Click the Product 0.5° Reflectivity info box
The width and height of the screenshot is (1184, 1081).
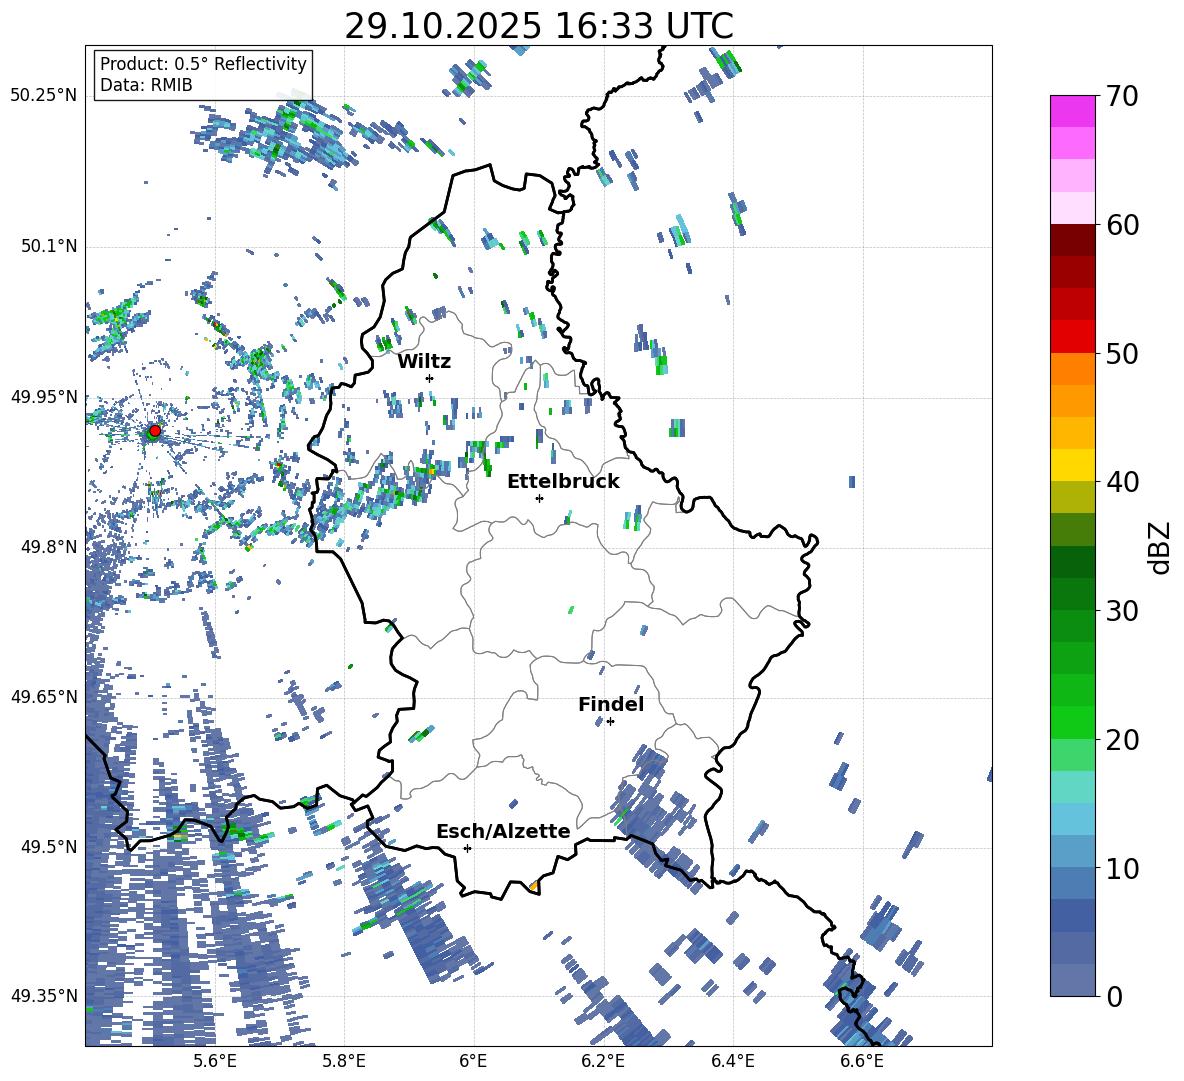pos(203,75)
